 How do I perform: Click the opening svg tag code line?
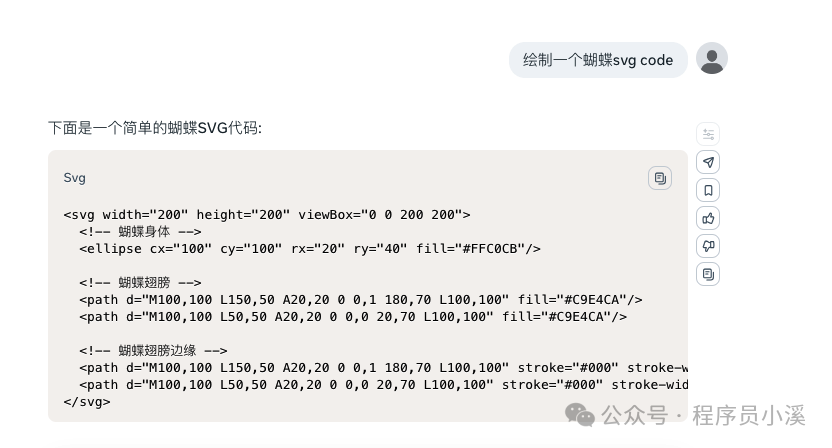pyautogui.click(x=266, y=214)
